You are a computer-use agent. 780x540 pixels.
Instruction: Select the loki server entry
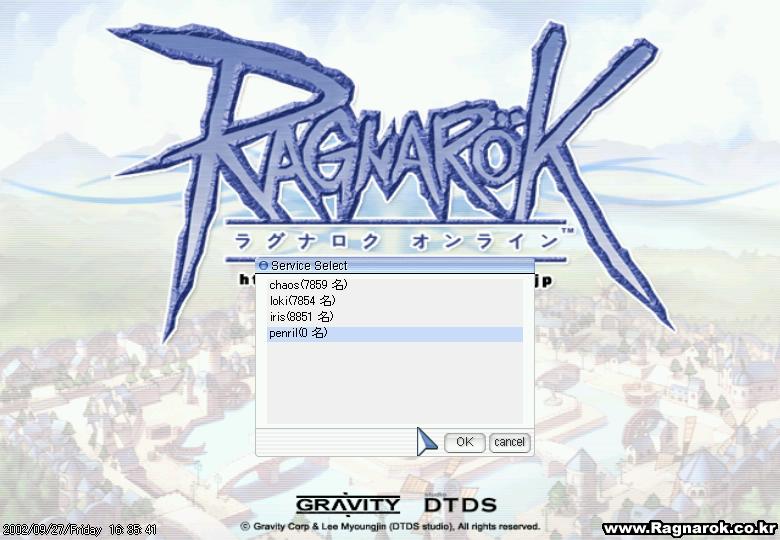click(395, 301)
